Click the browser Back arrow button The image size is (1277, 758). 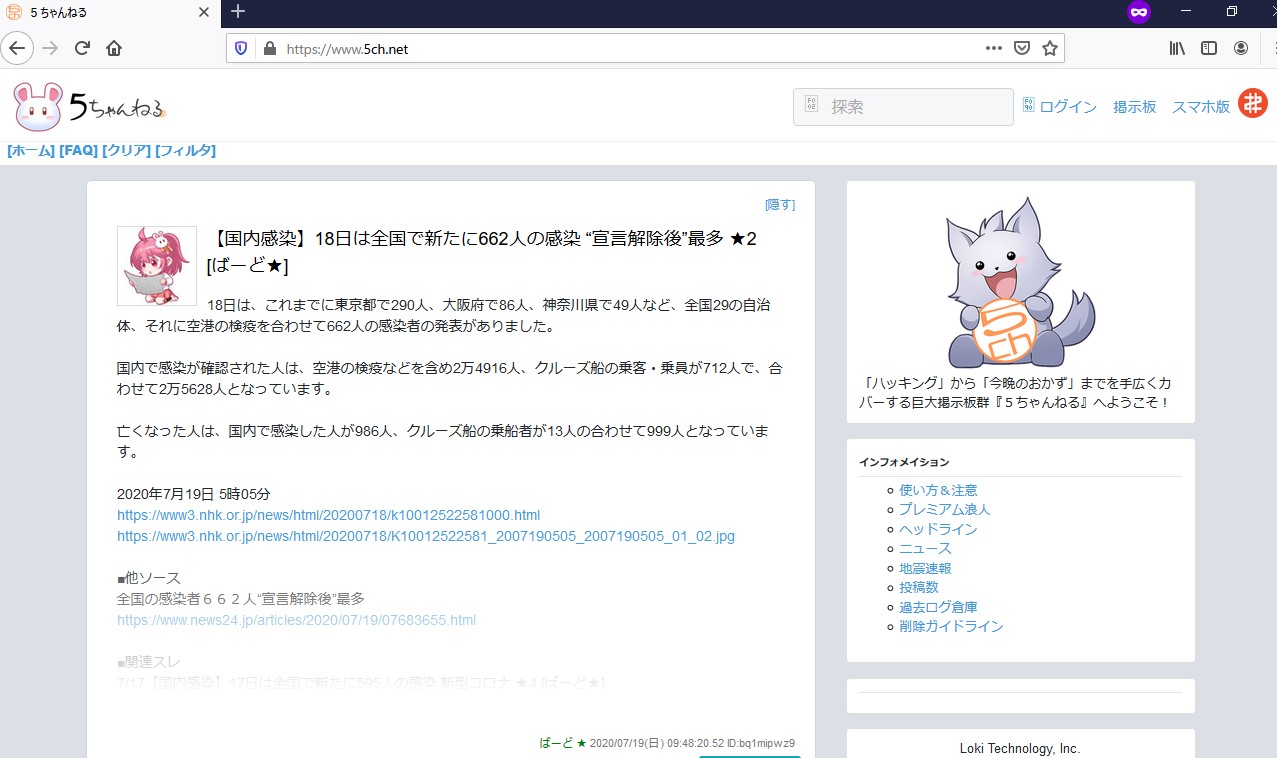[18, 48]
